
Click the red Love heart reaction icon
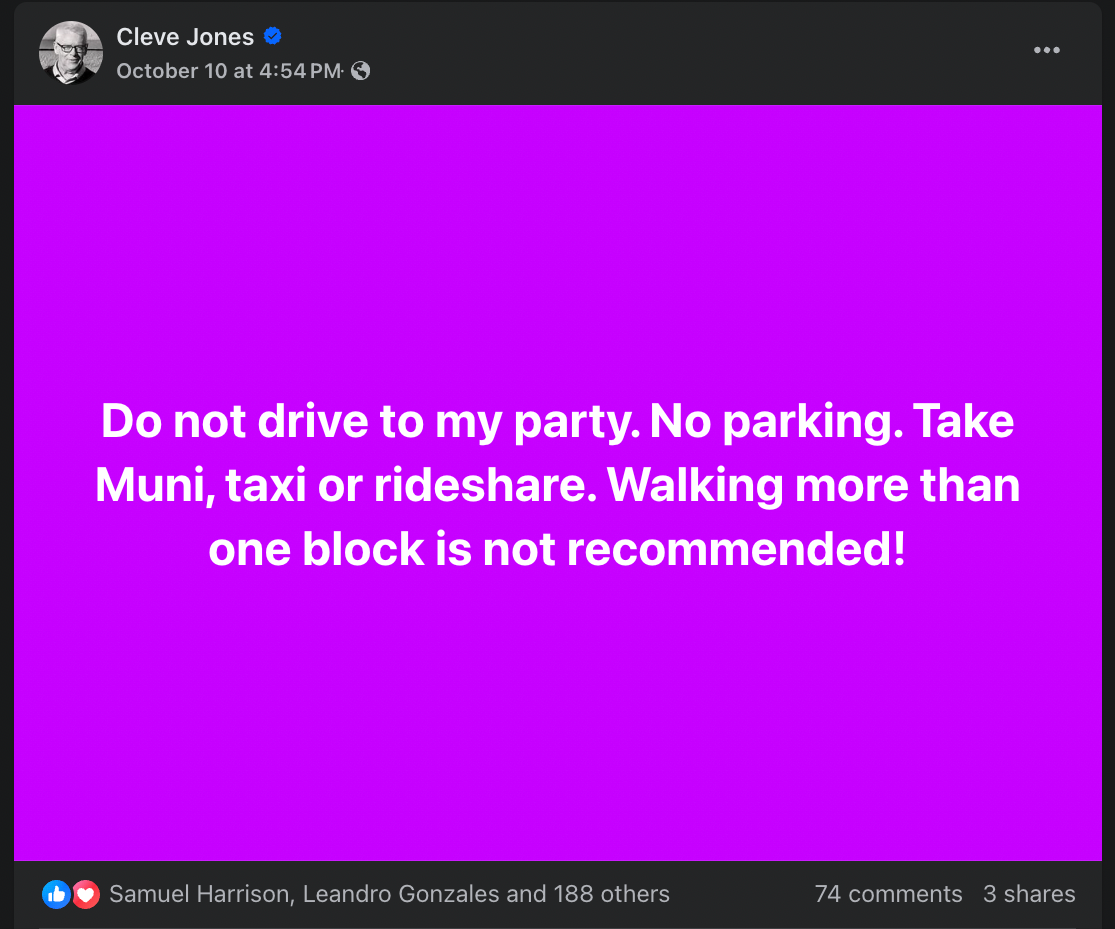tap(86, 894)
